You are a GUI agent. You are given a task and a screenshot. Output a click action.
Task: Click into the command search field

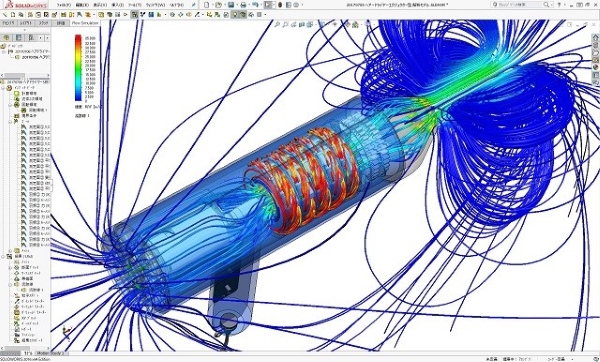522,5
